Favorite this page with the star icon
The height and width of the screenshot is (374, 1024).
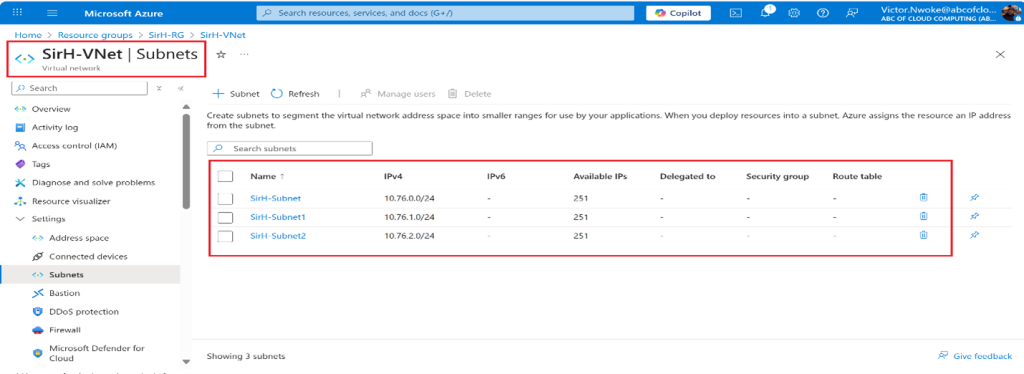(221, 55)
